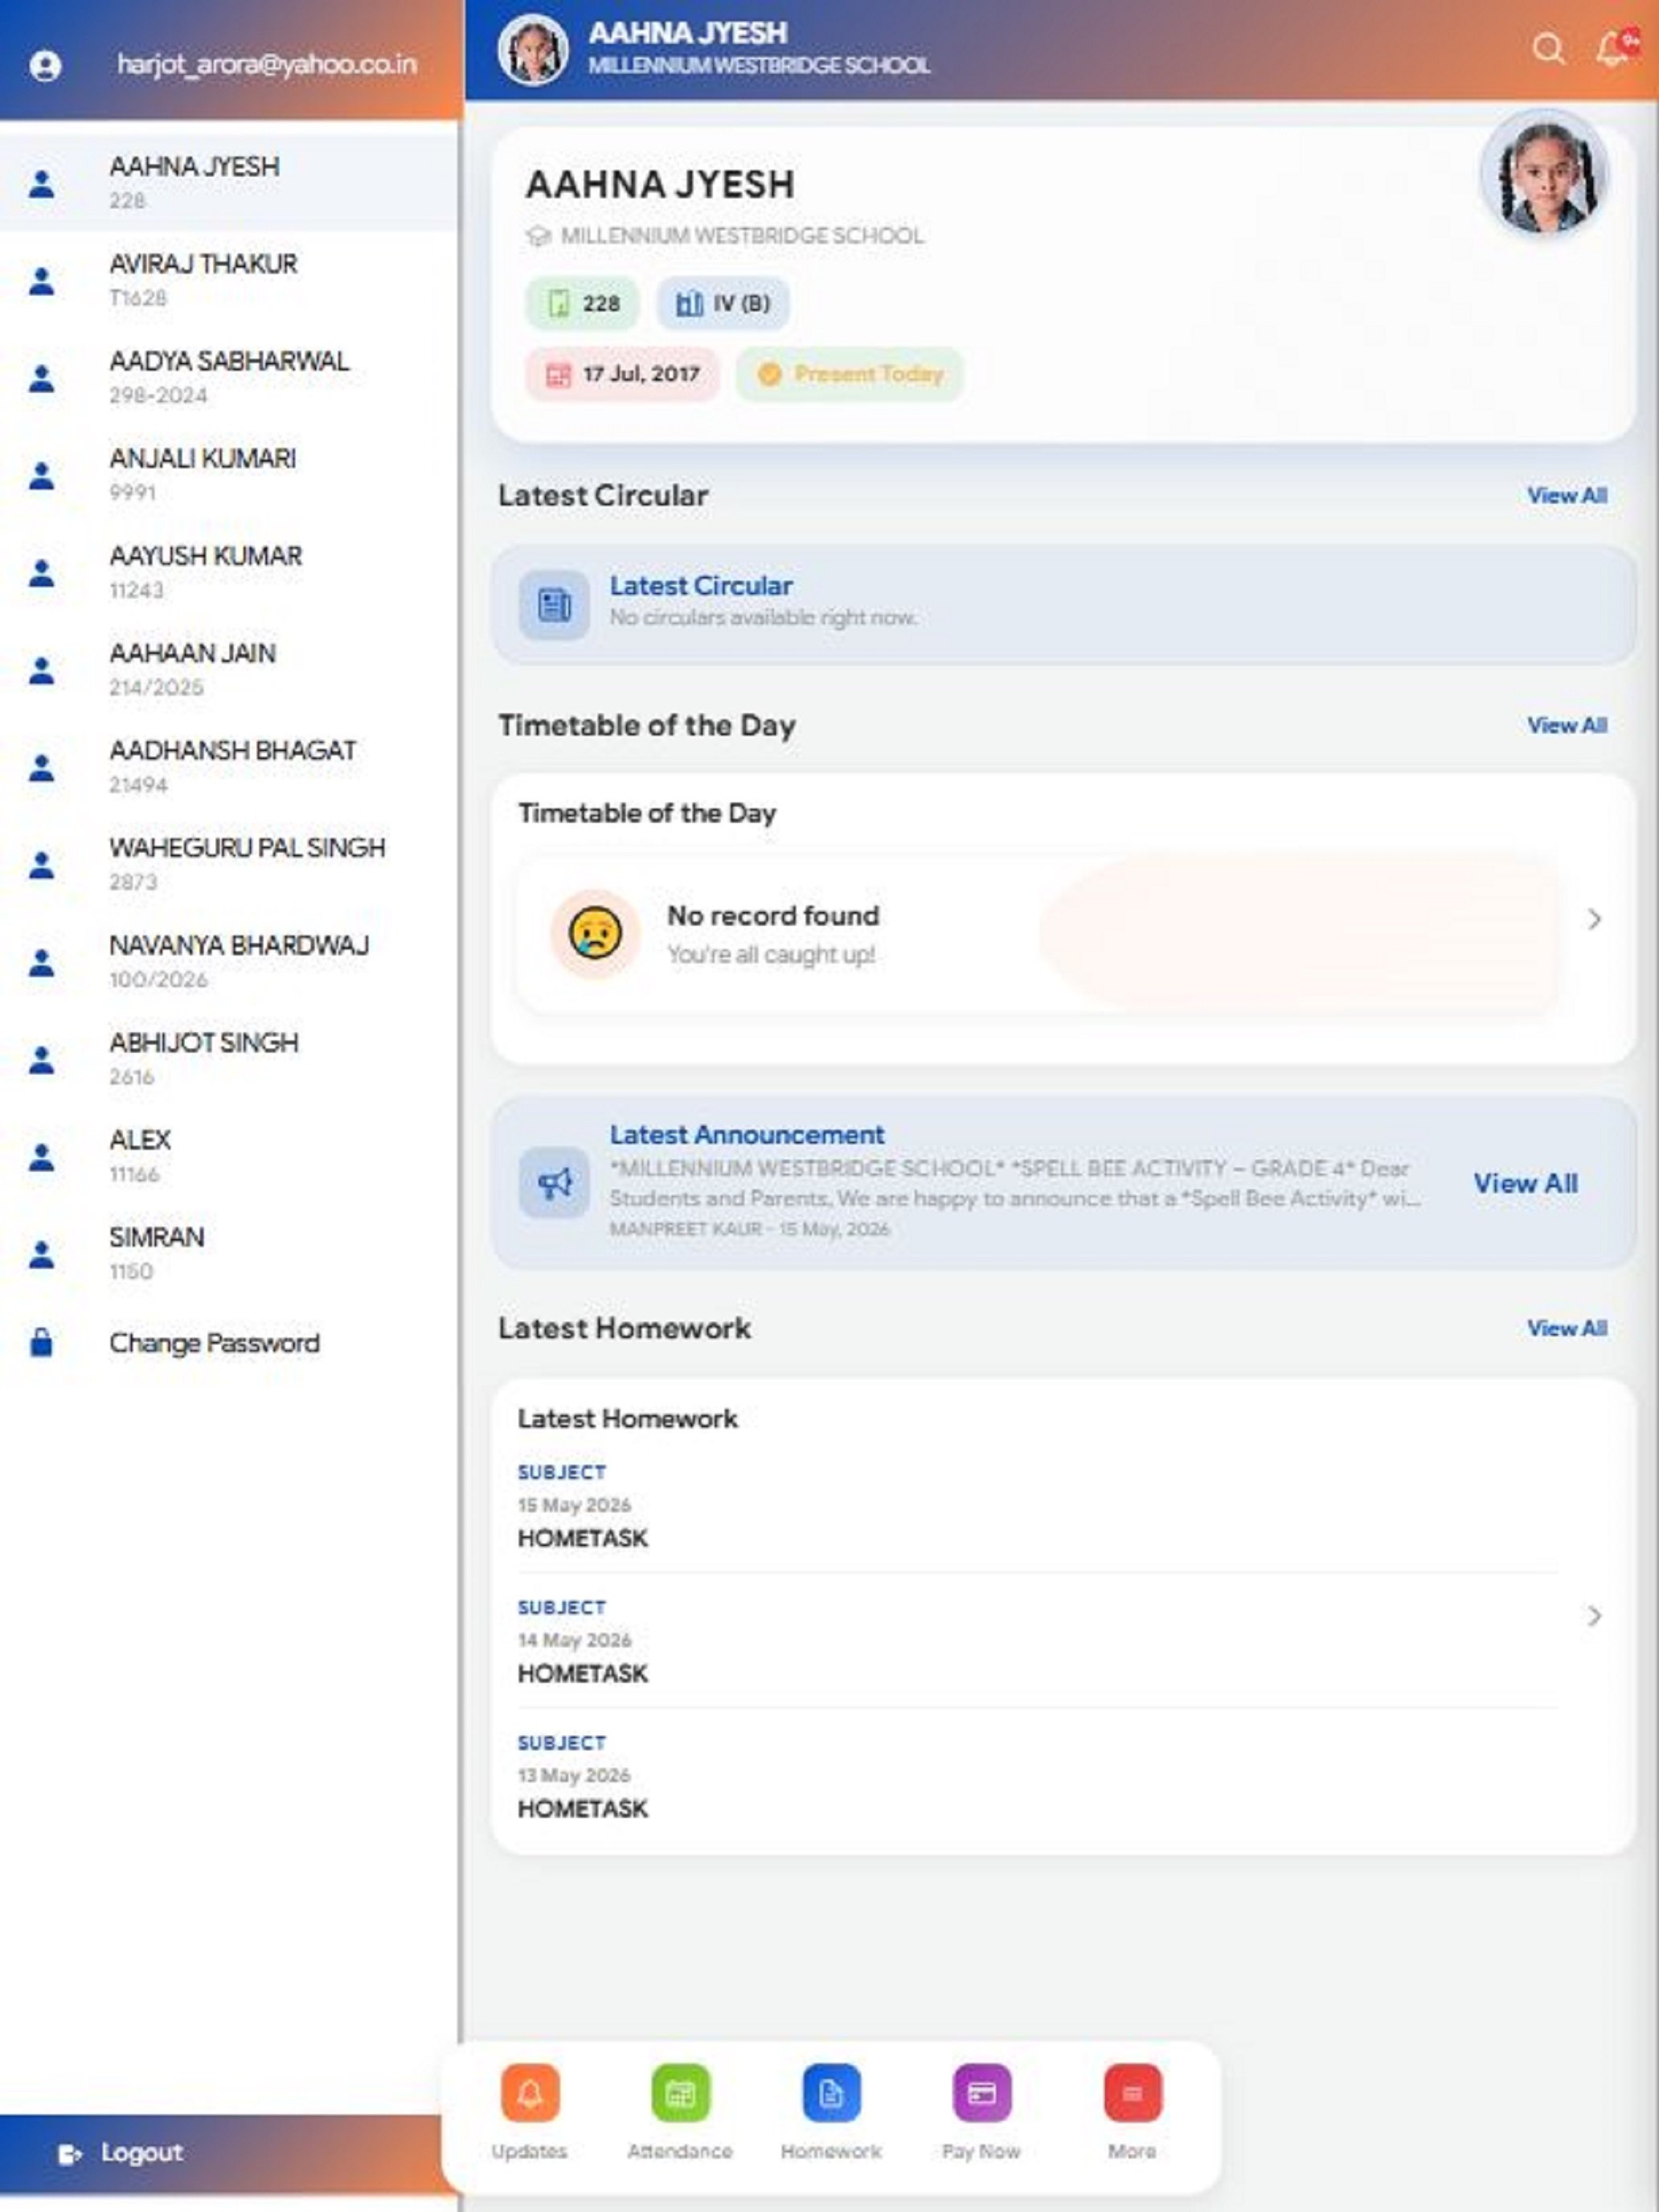Image resolution: width=1659 pixels, height=2212 pixels.
Task: Expand the Latest Homework card chevron
Action: (x=1594, y=1616)
